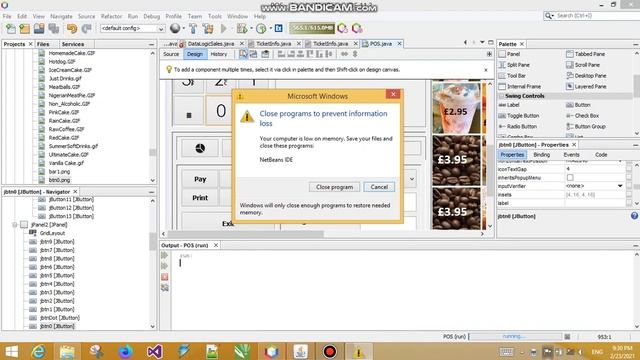Click the Save All toolbar icon
Viewport: 640px width, 360px height.
[53, 29]
